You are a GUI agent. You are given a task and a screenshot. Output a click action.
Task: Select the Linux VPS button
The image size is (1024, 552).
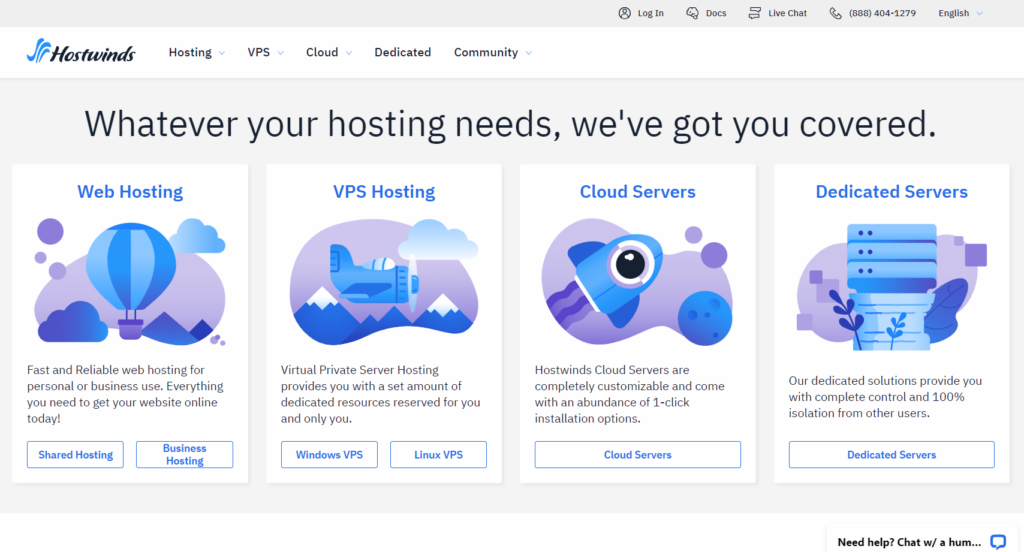[438, 455]
